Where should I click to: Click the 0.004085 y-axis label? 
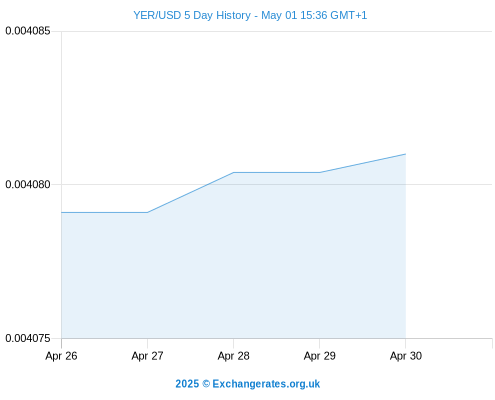coord(28,31)
